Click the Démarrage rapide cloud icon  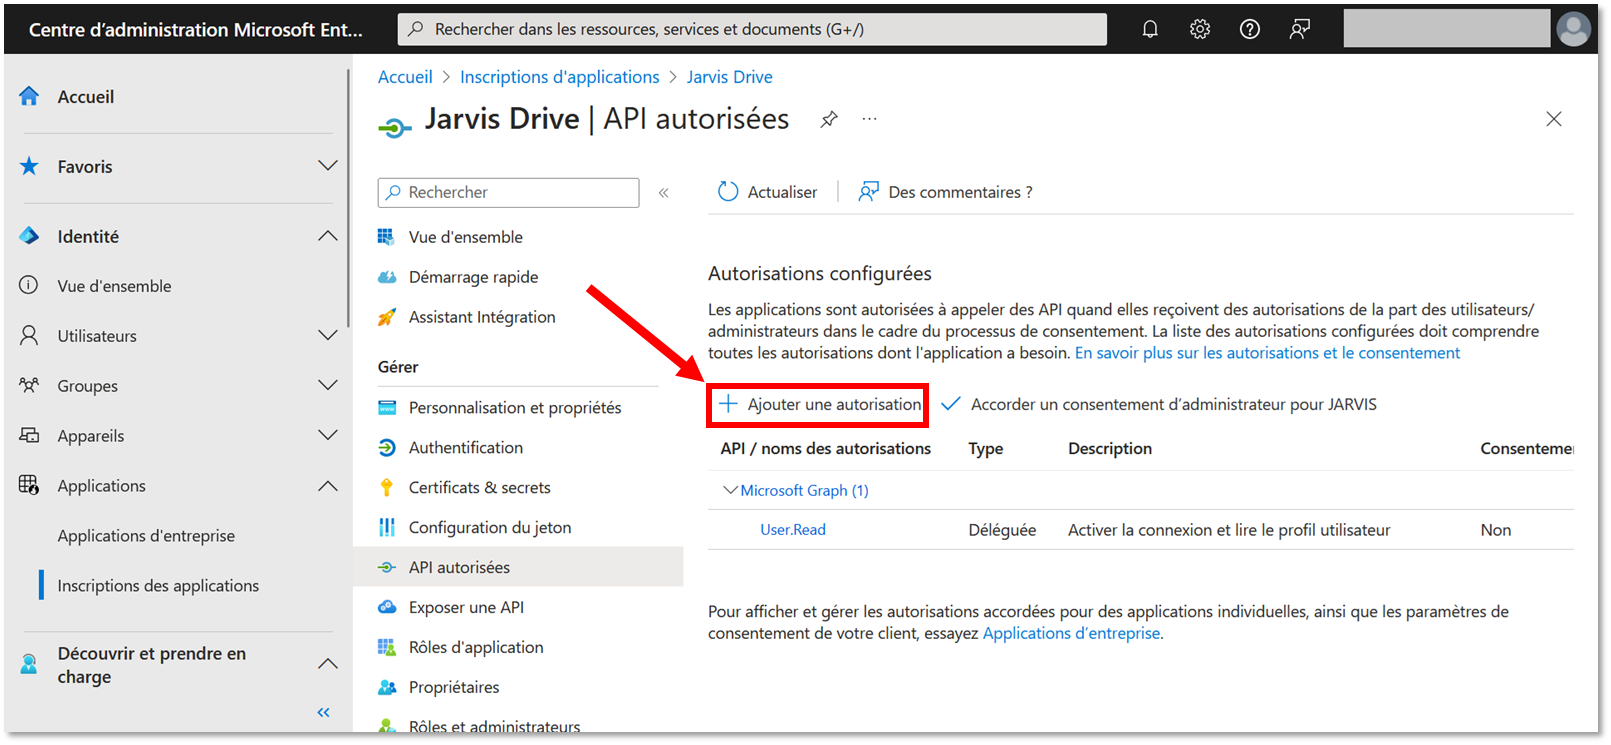[387, 277]
